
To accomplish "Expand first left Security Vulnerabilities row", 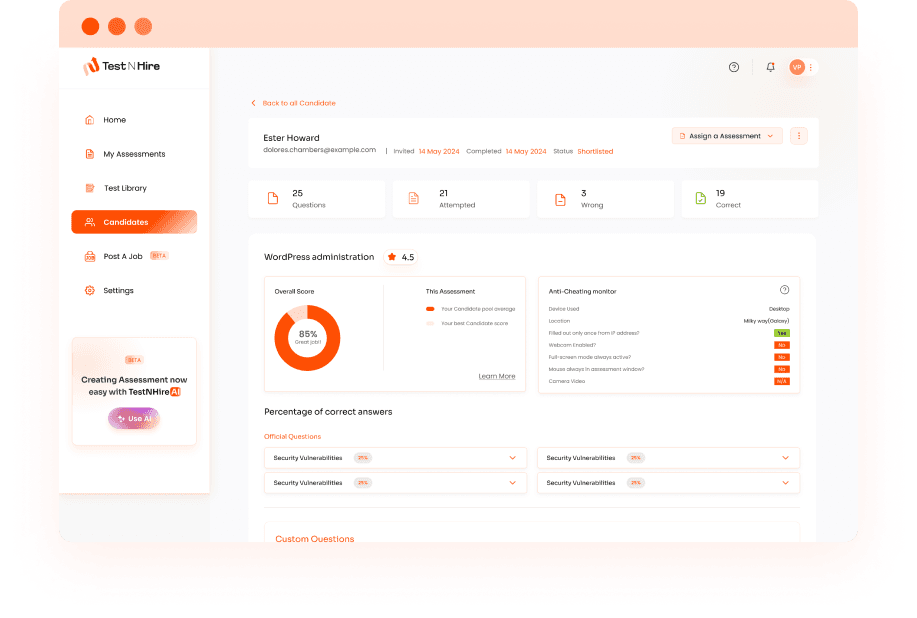I will click(395, 458).
